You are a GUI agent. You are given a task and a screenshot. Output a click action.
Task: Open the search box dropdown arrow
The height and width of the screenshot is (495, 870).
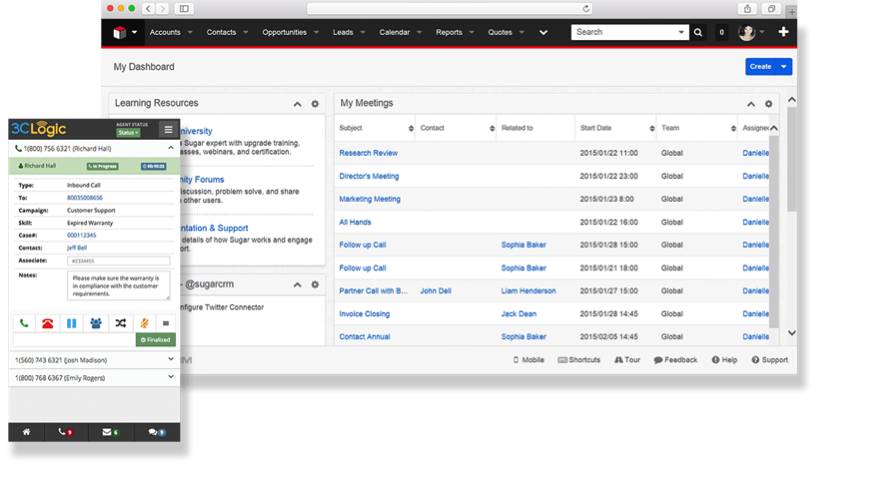click(681, 32)
